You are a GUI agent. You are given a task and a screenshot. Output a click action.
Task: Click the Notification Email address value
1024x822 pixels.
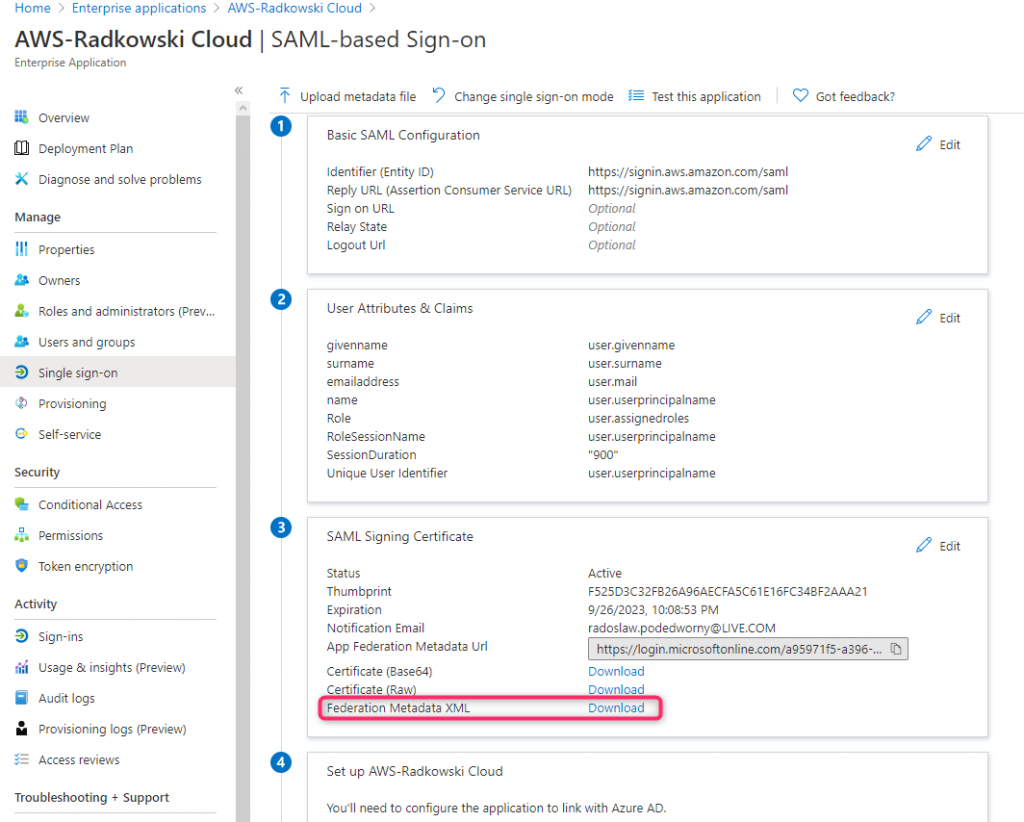tap(682, 628)
